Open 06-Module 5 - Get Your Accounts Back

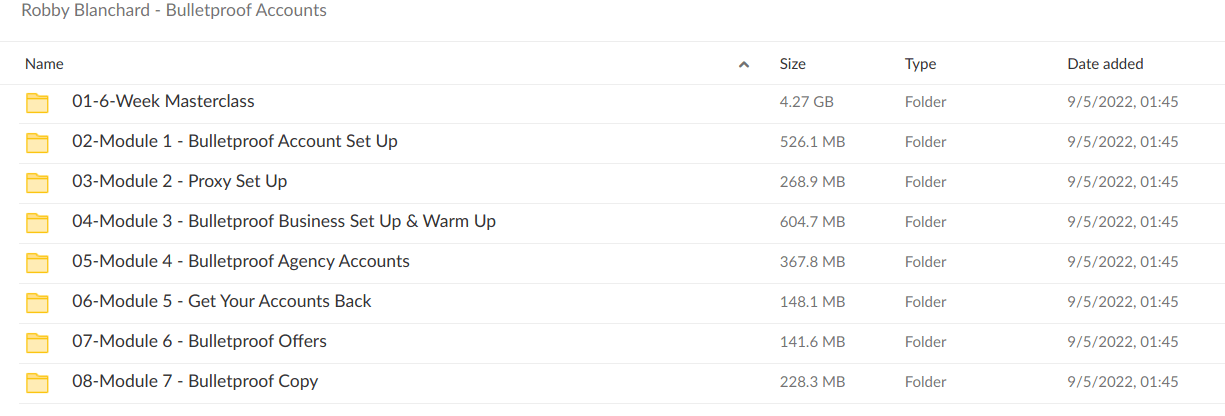click(x=222, y=301)
